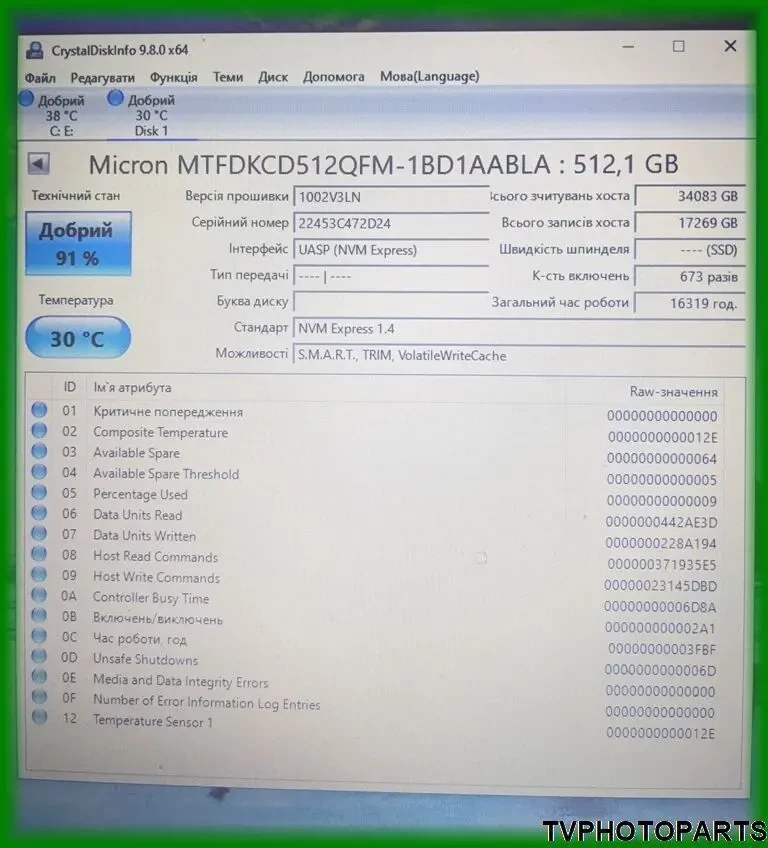Click the serial number field 22453C472D24
The image size is (768, 848).
point(391,223)
